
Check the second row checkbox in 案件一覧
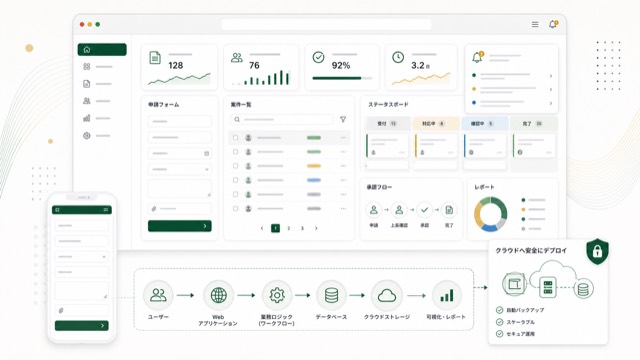(x=236, y=152)
